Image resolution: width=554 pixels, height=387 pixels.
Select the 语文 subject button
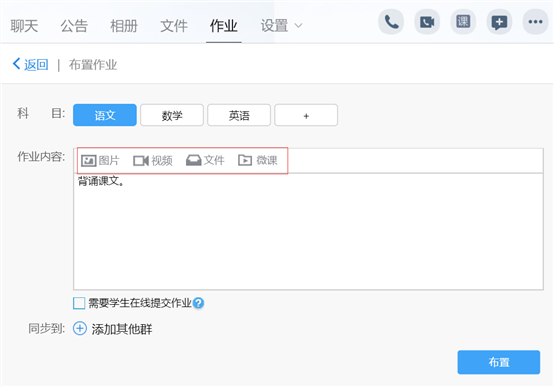105,115
